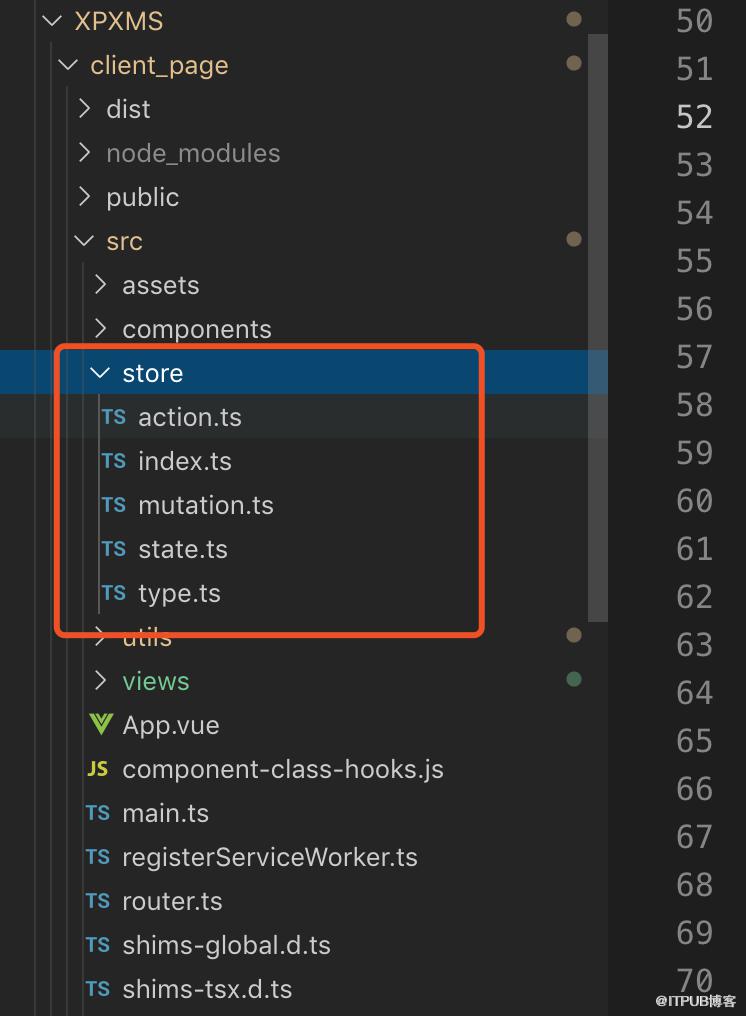This screenshot has width=746, height=1016.
Task: Open the mutation.ts file
Action: (206, 505)
